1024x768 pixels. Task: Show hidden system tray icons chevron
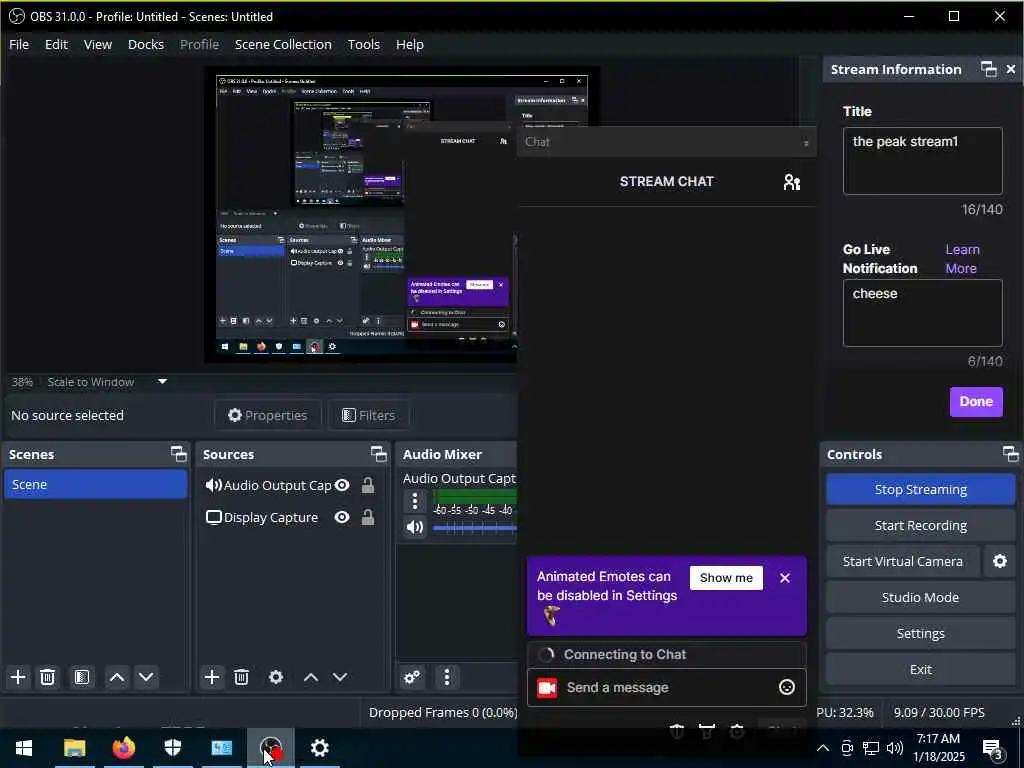point(823,748)
